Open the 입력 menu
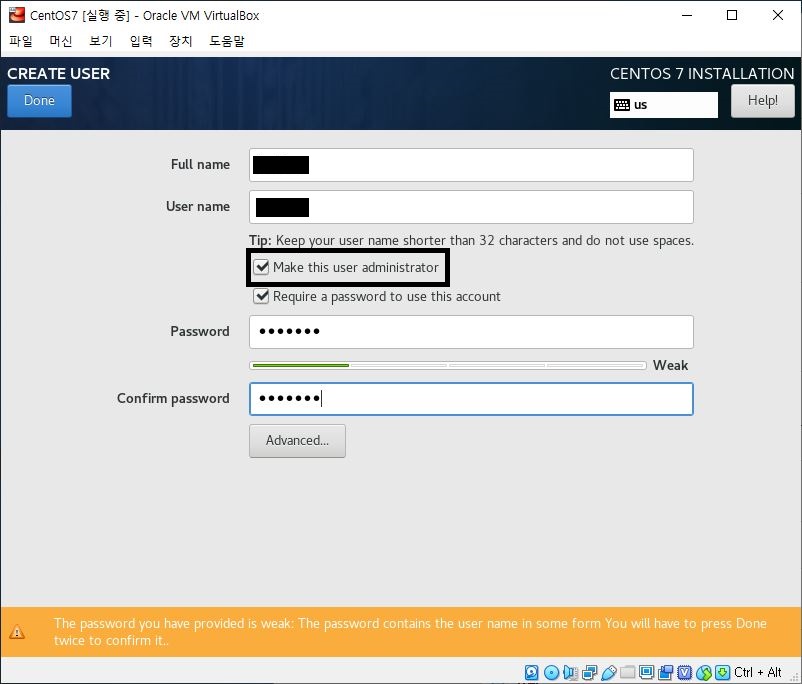Screen dimensions: 802x684 point(141,41)
